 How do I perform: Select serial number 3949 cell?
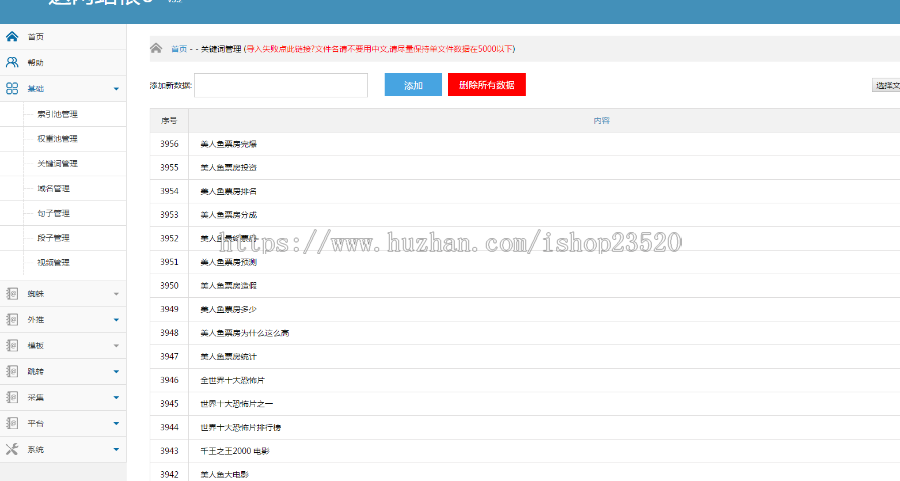169,309
